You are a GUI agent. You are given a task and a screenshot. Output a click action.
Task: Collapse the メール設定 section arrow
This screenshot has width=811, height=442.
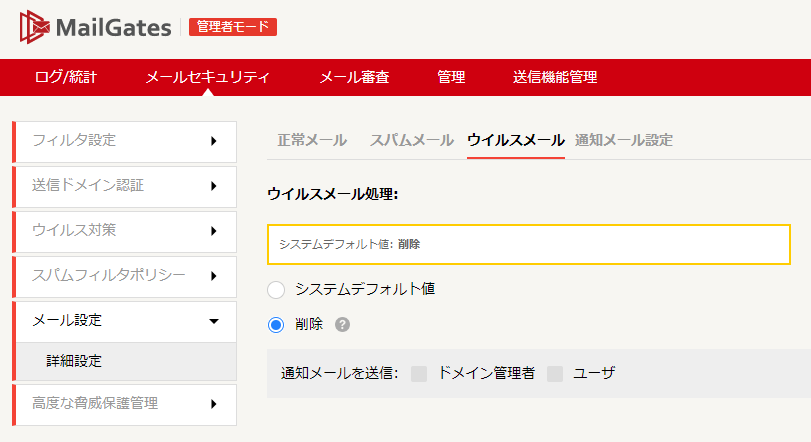pos(214,321)
